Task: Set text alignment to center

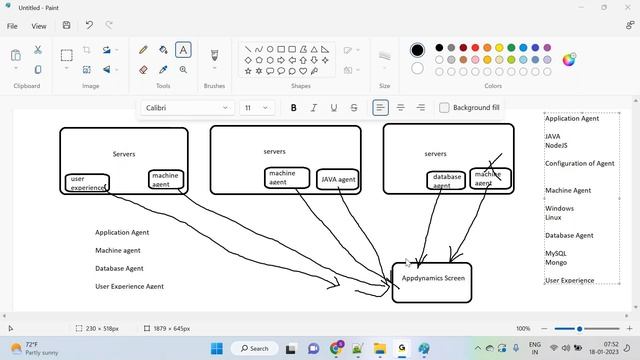Action: (401, 108)
